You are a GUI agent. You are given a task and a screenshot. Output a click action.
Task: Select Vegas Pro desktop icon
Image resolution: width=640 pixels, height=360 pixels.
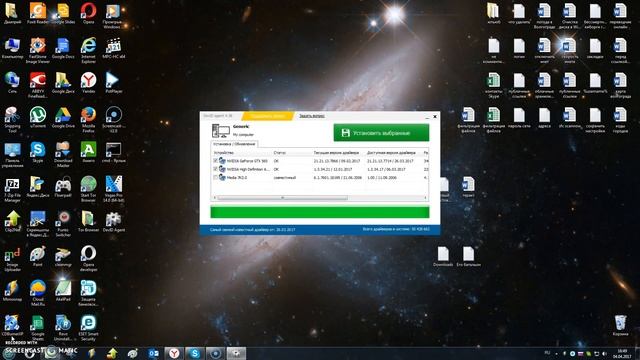(x=113, y=189)
